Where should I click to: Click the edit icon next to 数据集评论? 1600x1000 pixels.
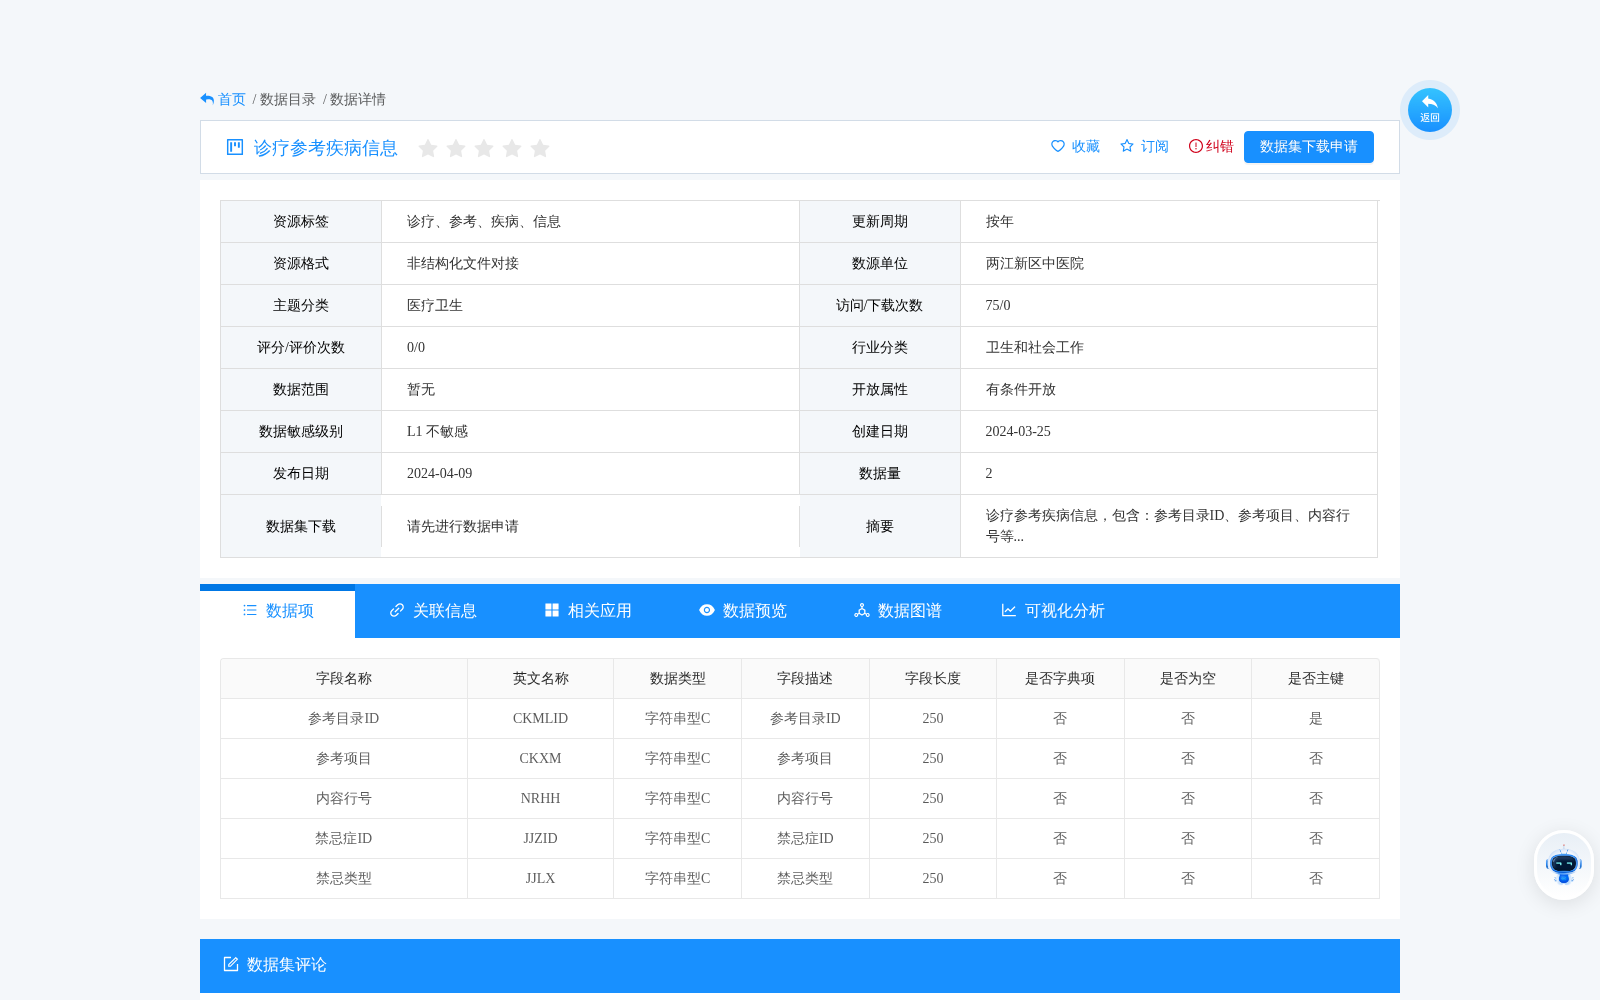click(x=231, y=964)
